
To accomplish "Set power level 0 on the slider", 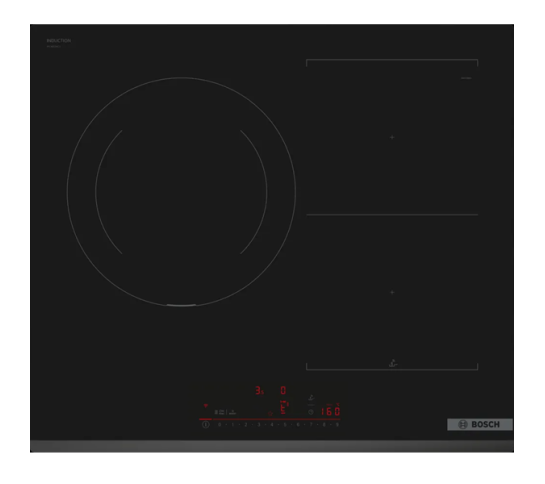I will (219, 425).
